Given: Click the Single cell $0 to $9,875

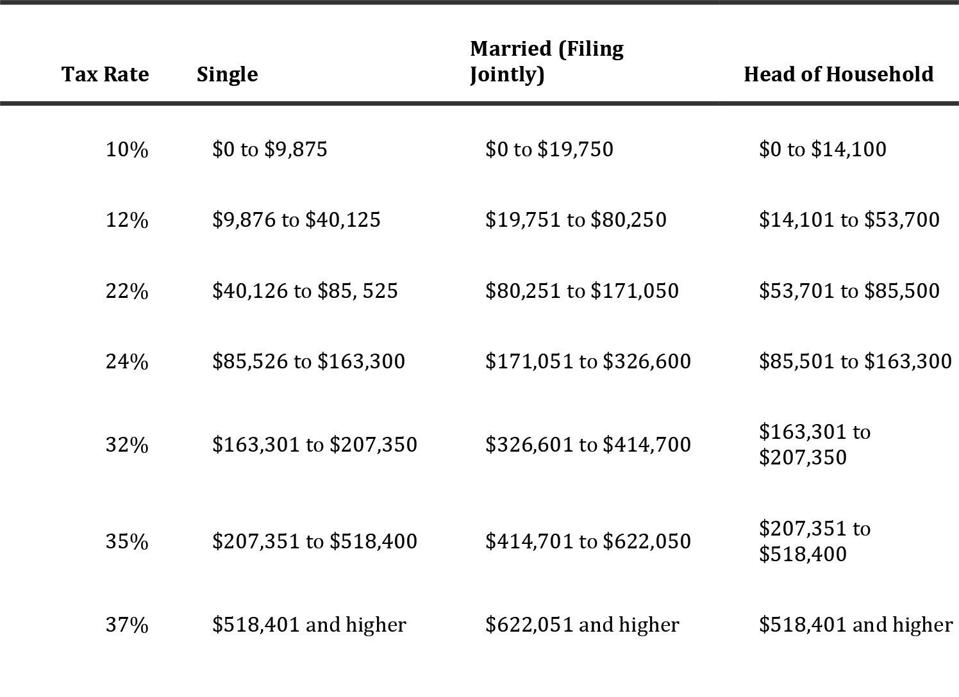Looking at the screenshot, I should coord(269,150).
